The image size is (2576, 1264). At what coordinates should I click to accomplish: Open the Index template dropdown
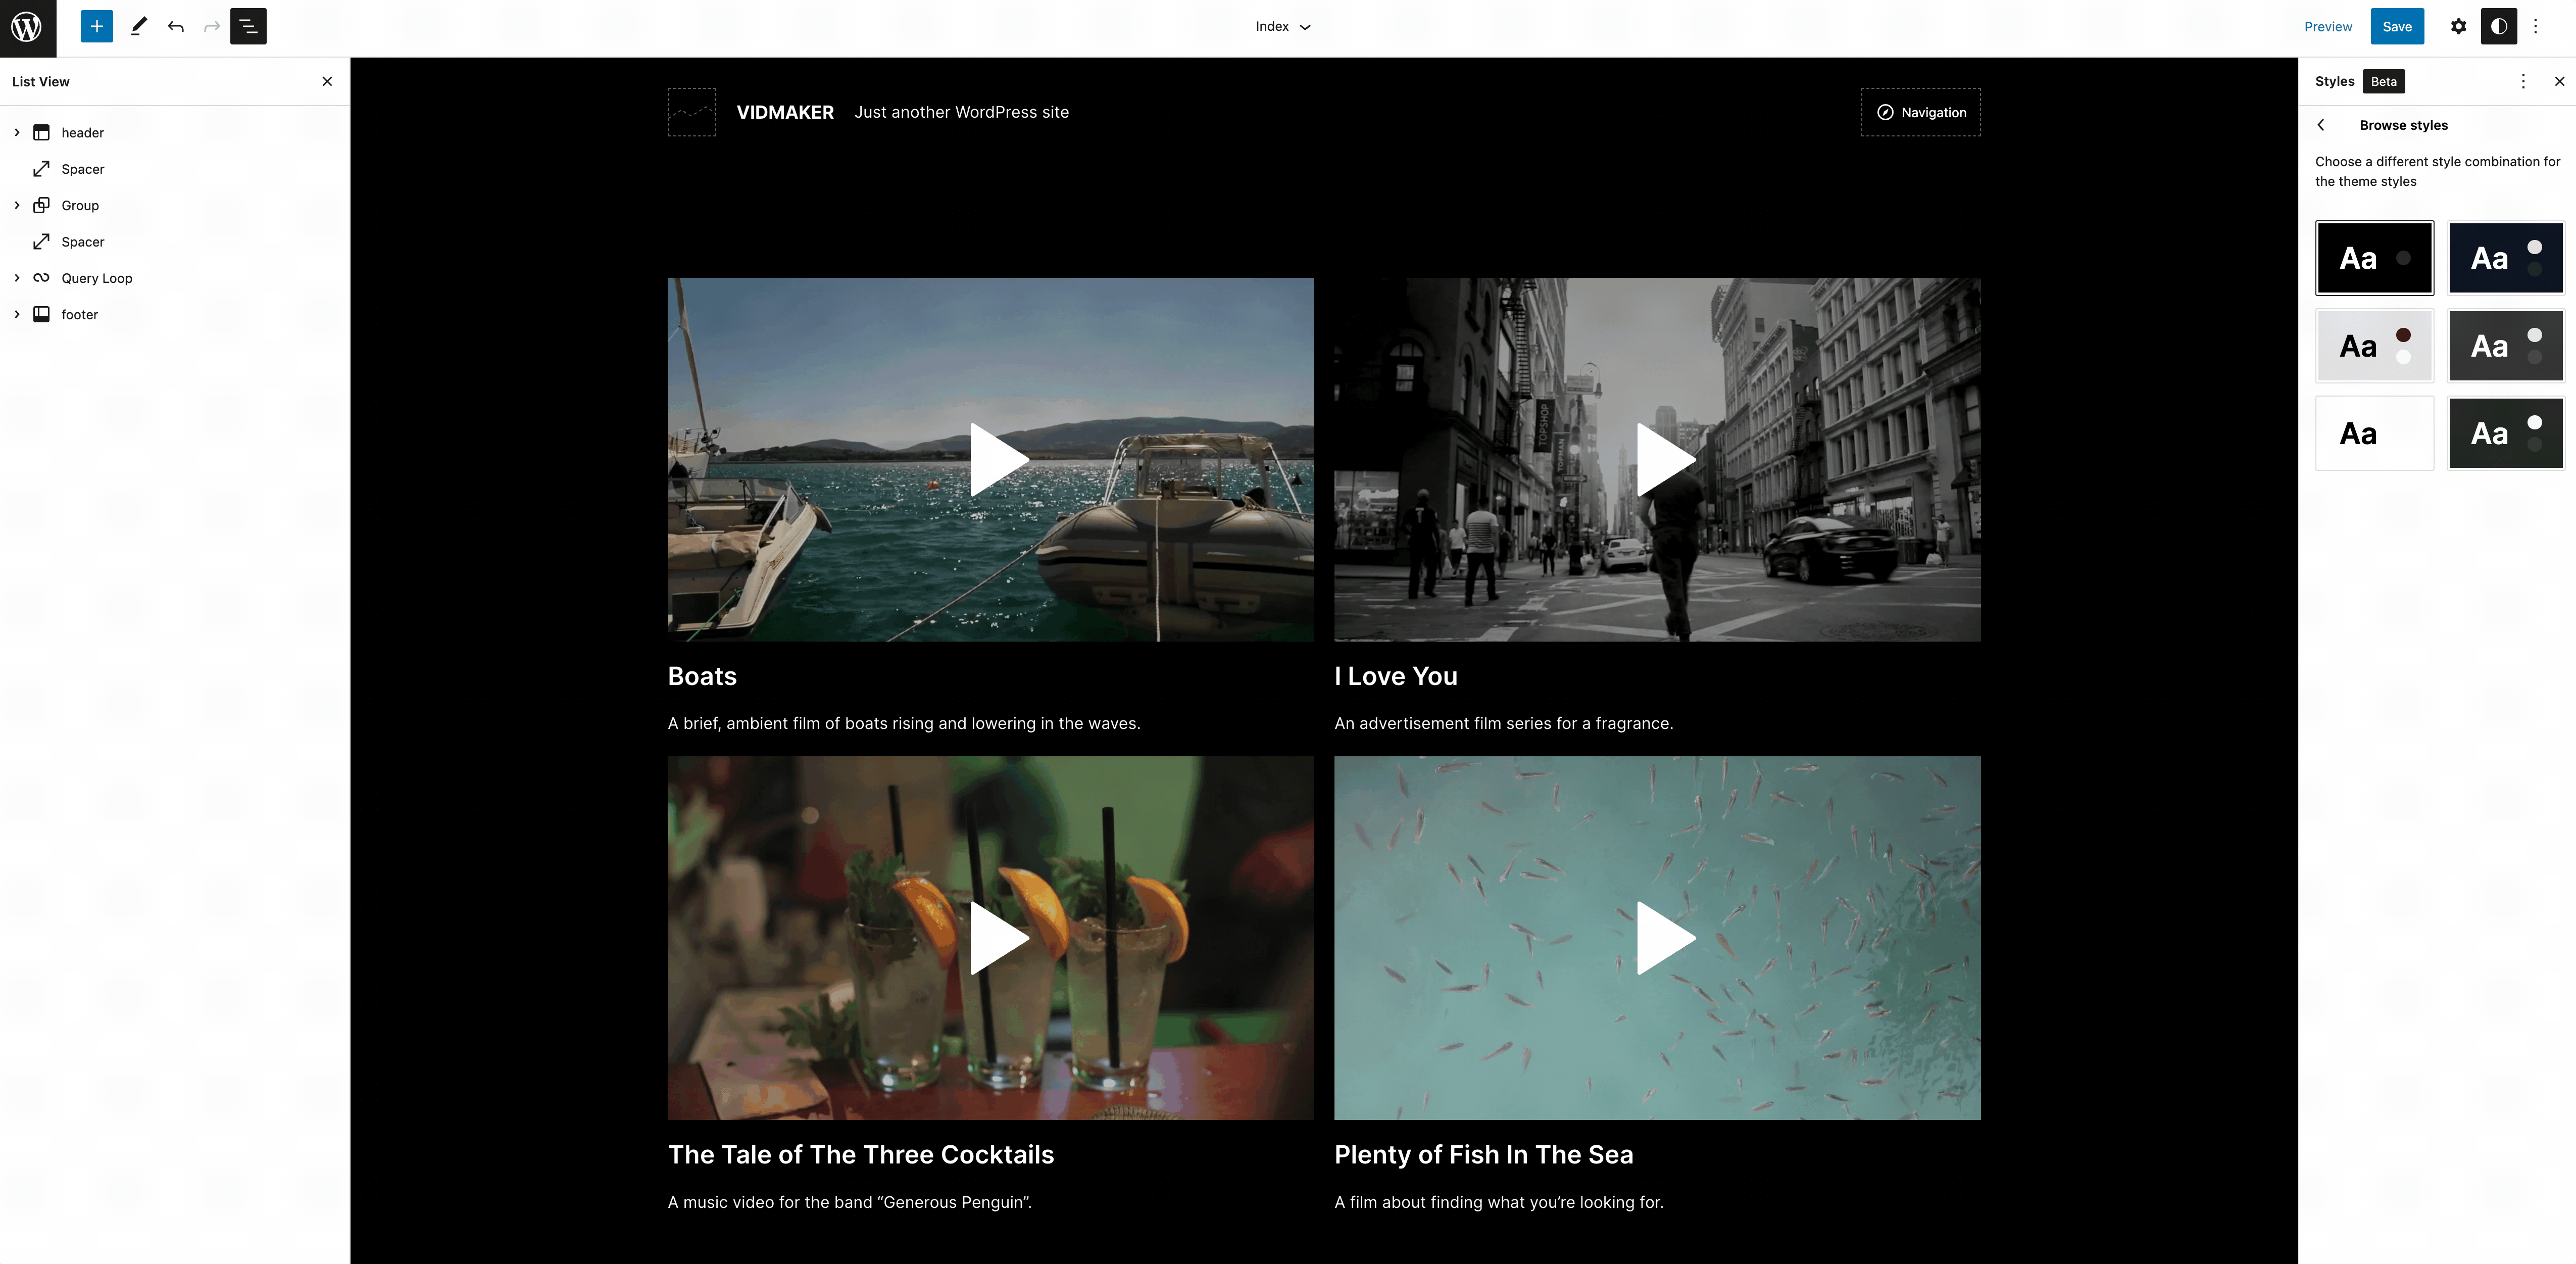[x=1283, y=27]
